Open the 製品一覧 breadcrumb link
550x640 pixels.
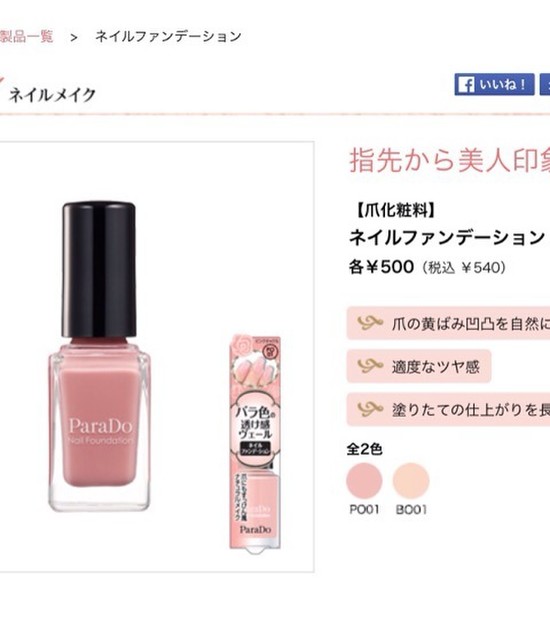click(x=26, y=37)
